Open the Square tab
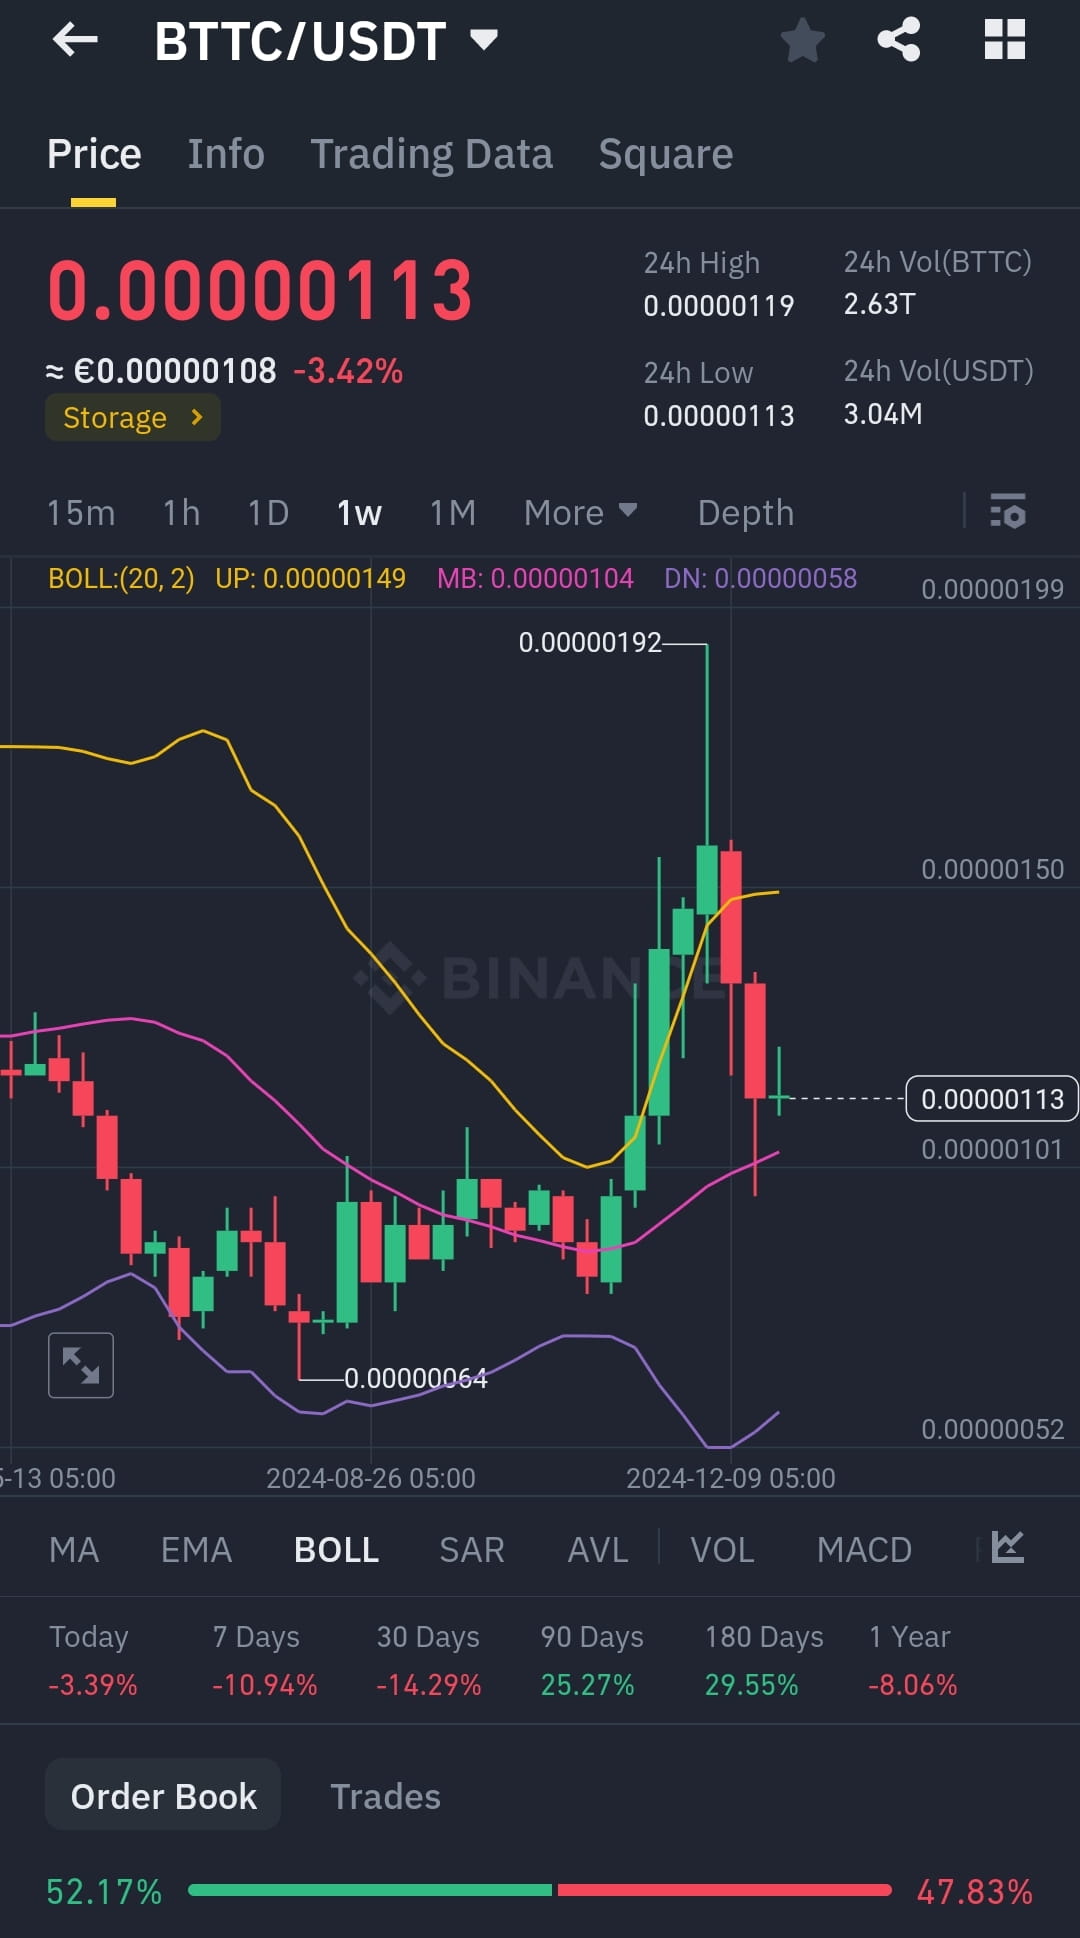The width and height of the screenshot is (1080, 1938). point(666,154)
